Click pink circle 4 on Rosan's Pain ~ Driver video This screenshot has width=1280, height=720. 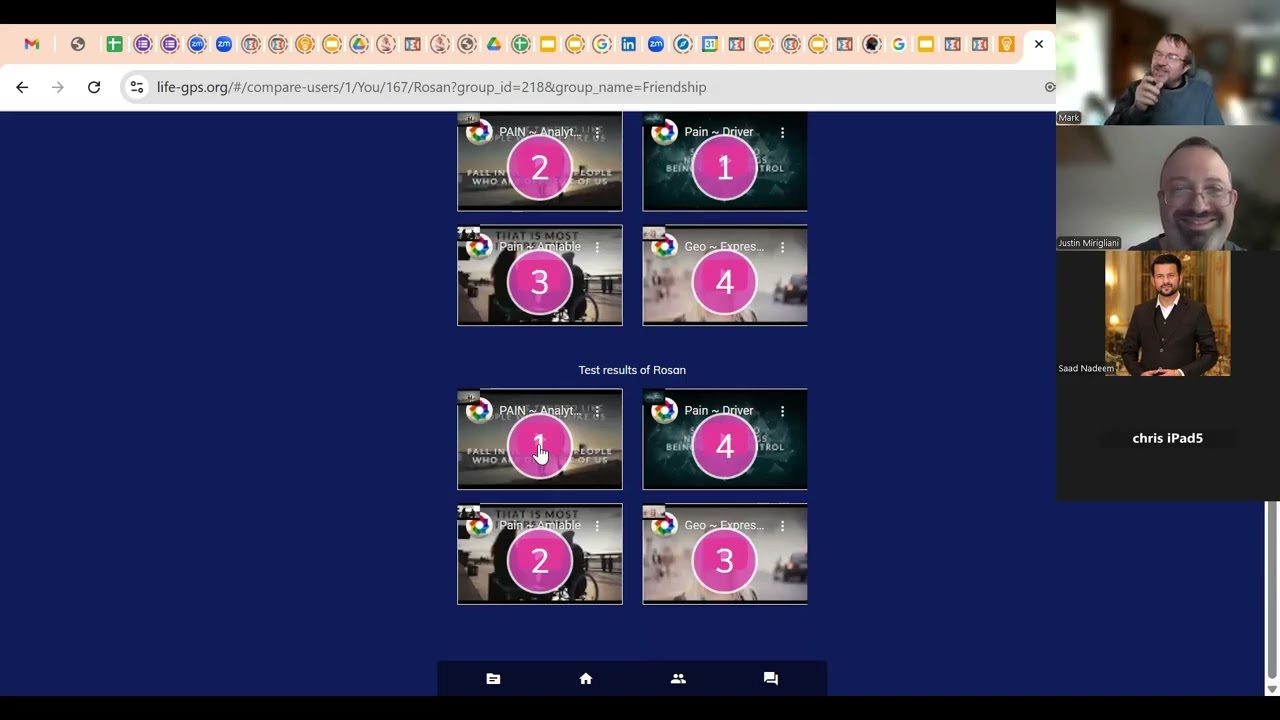(725, 446)
